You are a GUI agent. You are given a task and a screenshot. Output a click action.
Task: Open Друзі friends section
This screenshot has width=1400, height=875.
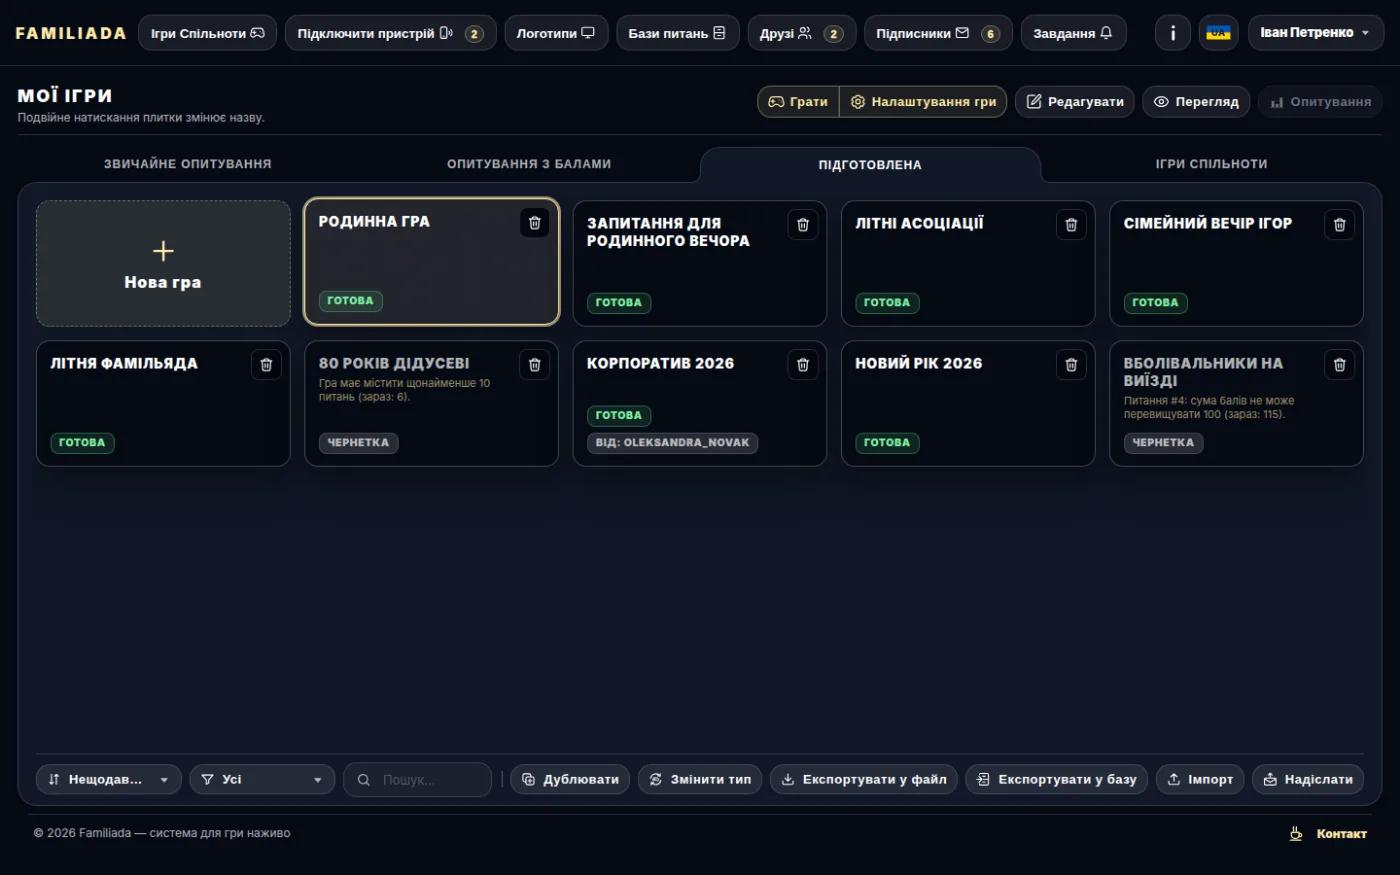801,33
